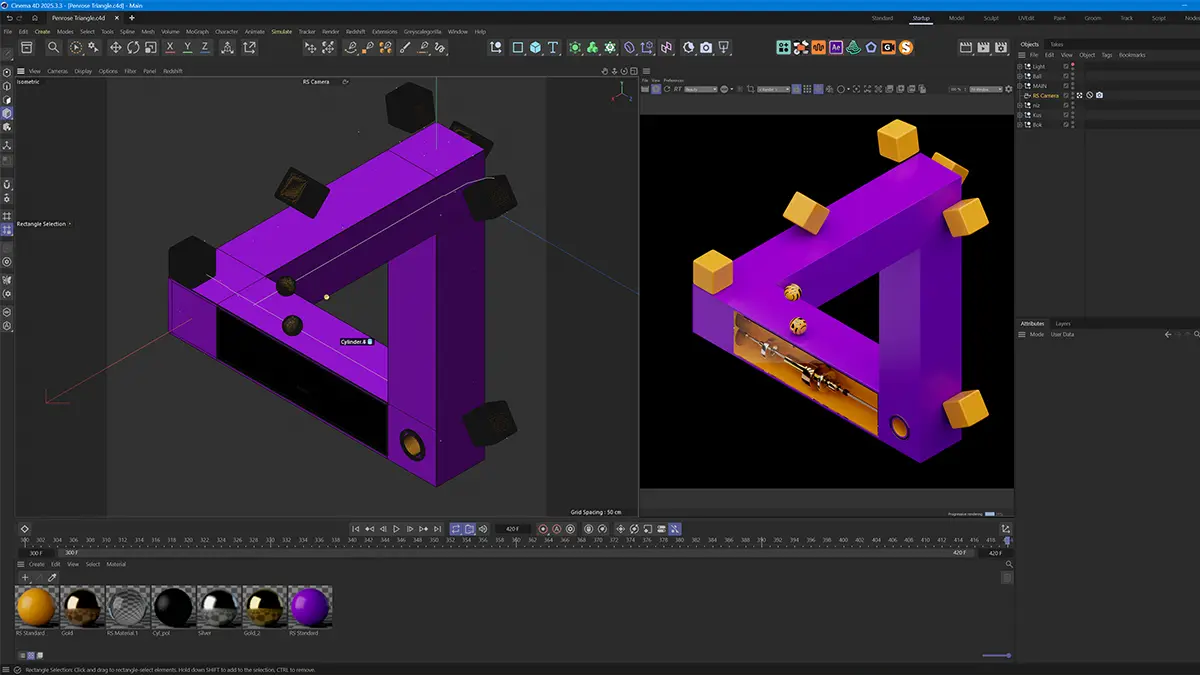
Task: Open the Simulate menu
Action: coord(281,31)
